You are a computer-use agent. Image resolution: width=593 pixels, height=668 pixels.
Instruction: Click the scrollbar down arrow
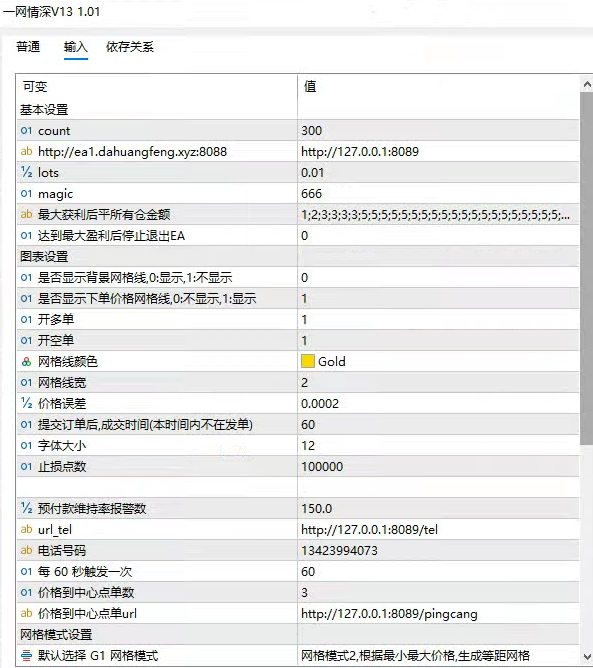(x=587, y=656)
